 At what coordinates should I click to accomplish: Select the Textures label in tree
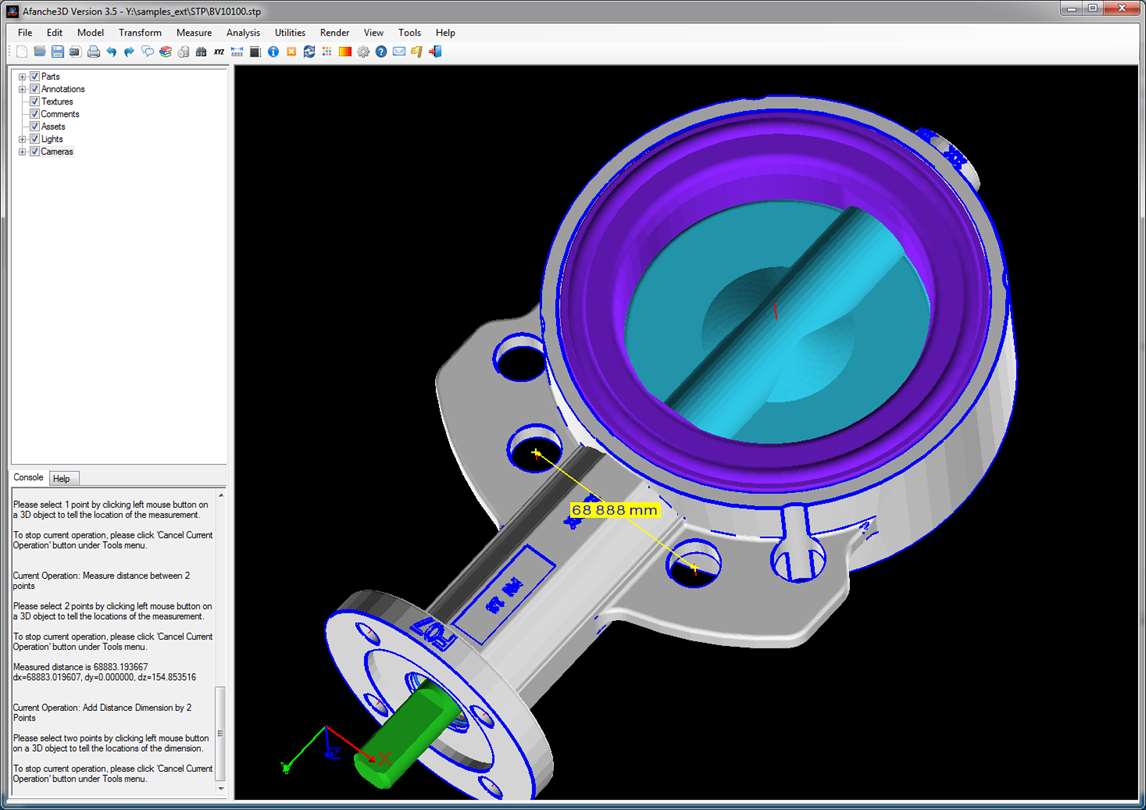tap(57, 101)
